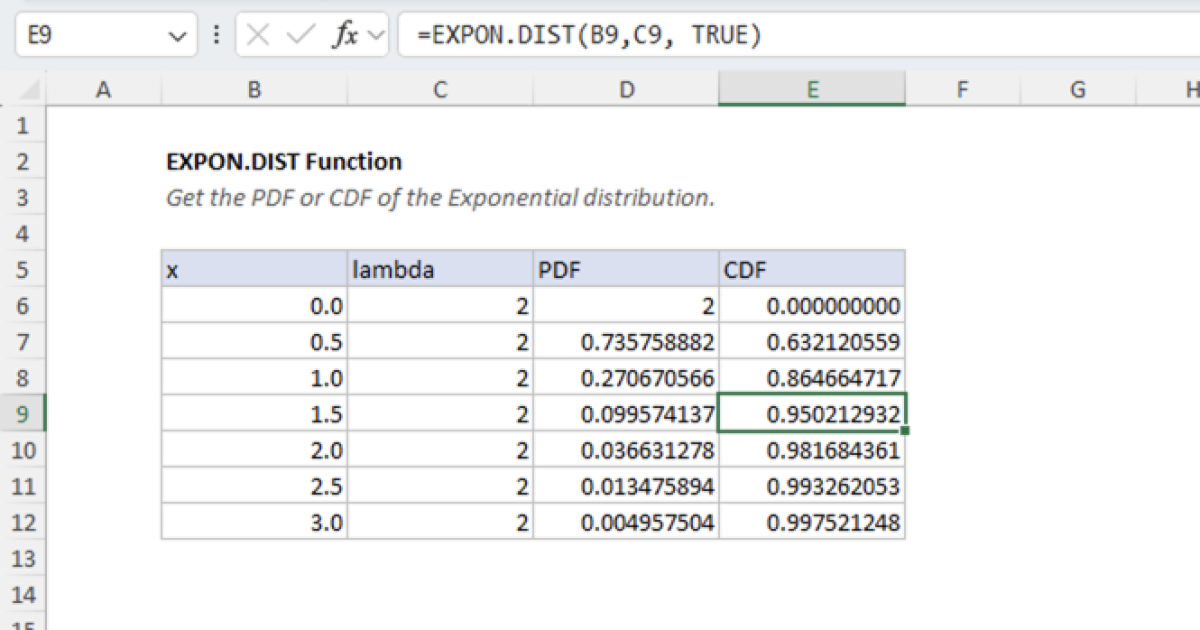Click the three-dot separator next to Name Box

click(216, 34)
